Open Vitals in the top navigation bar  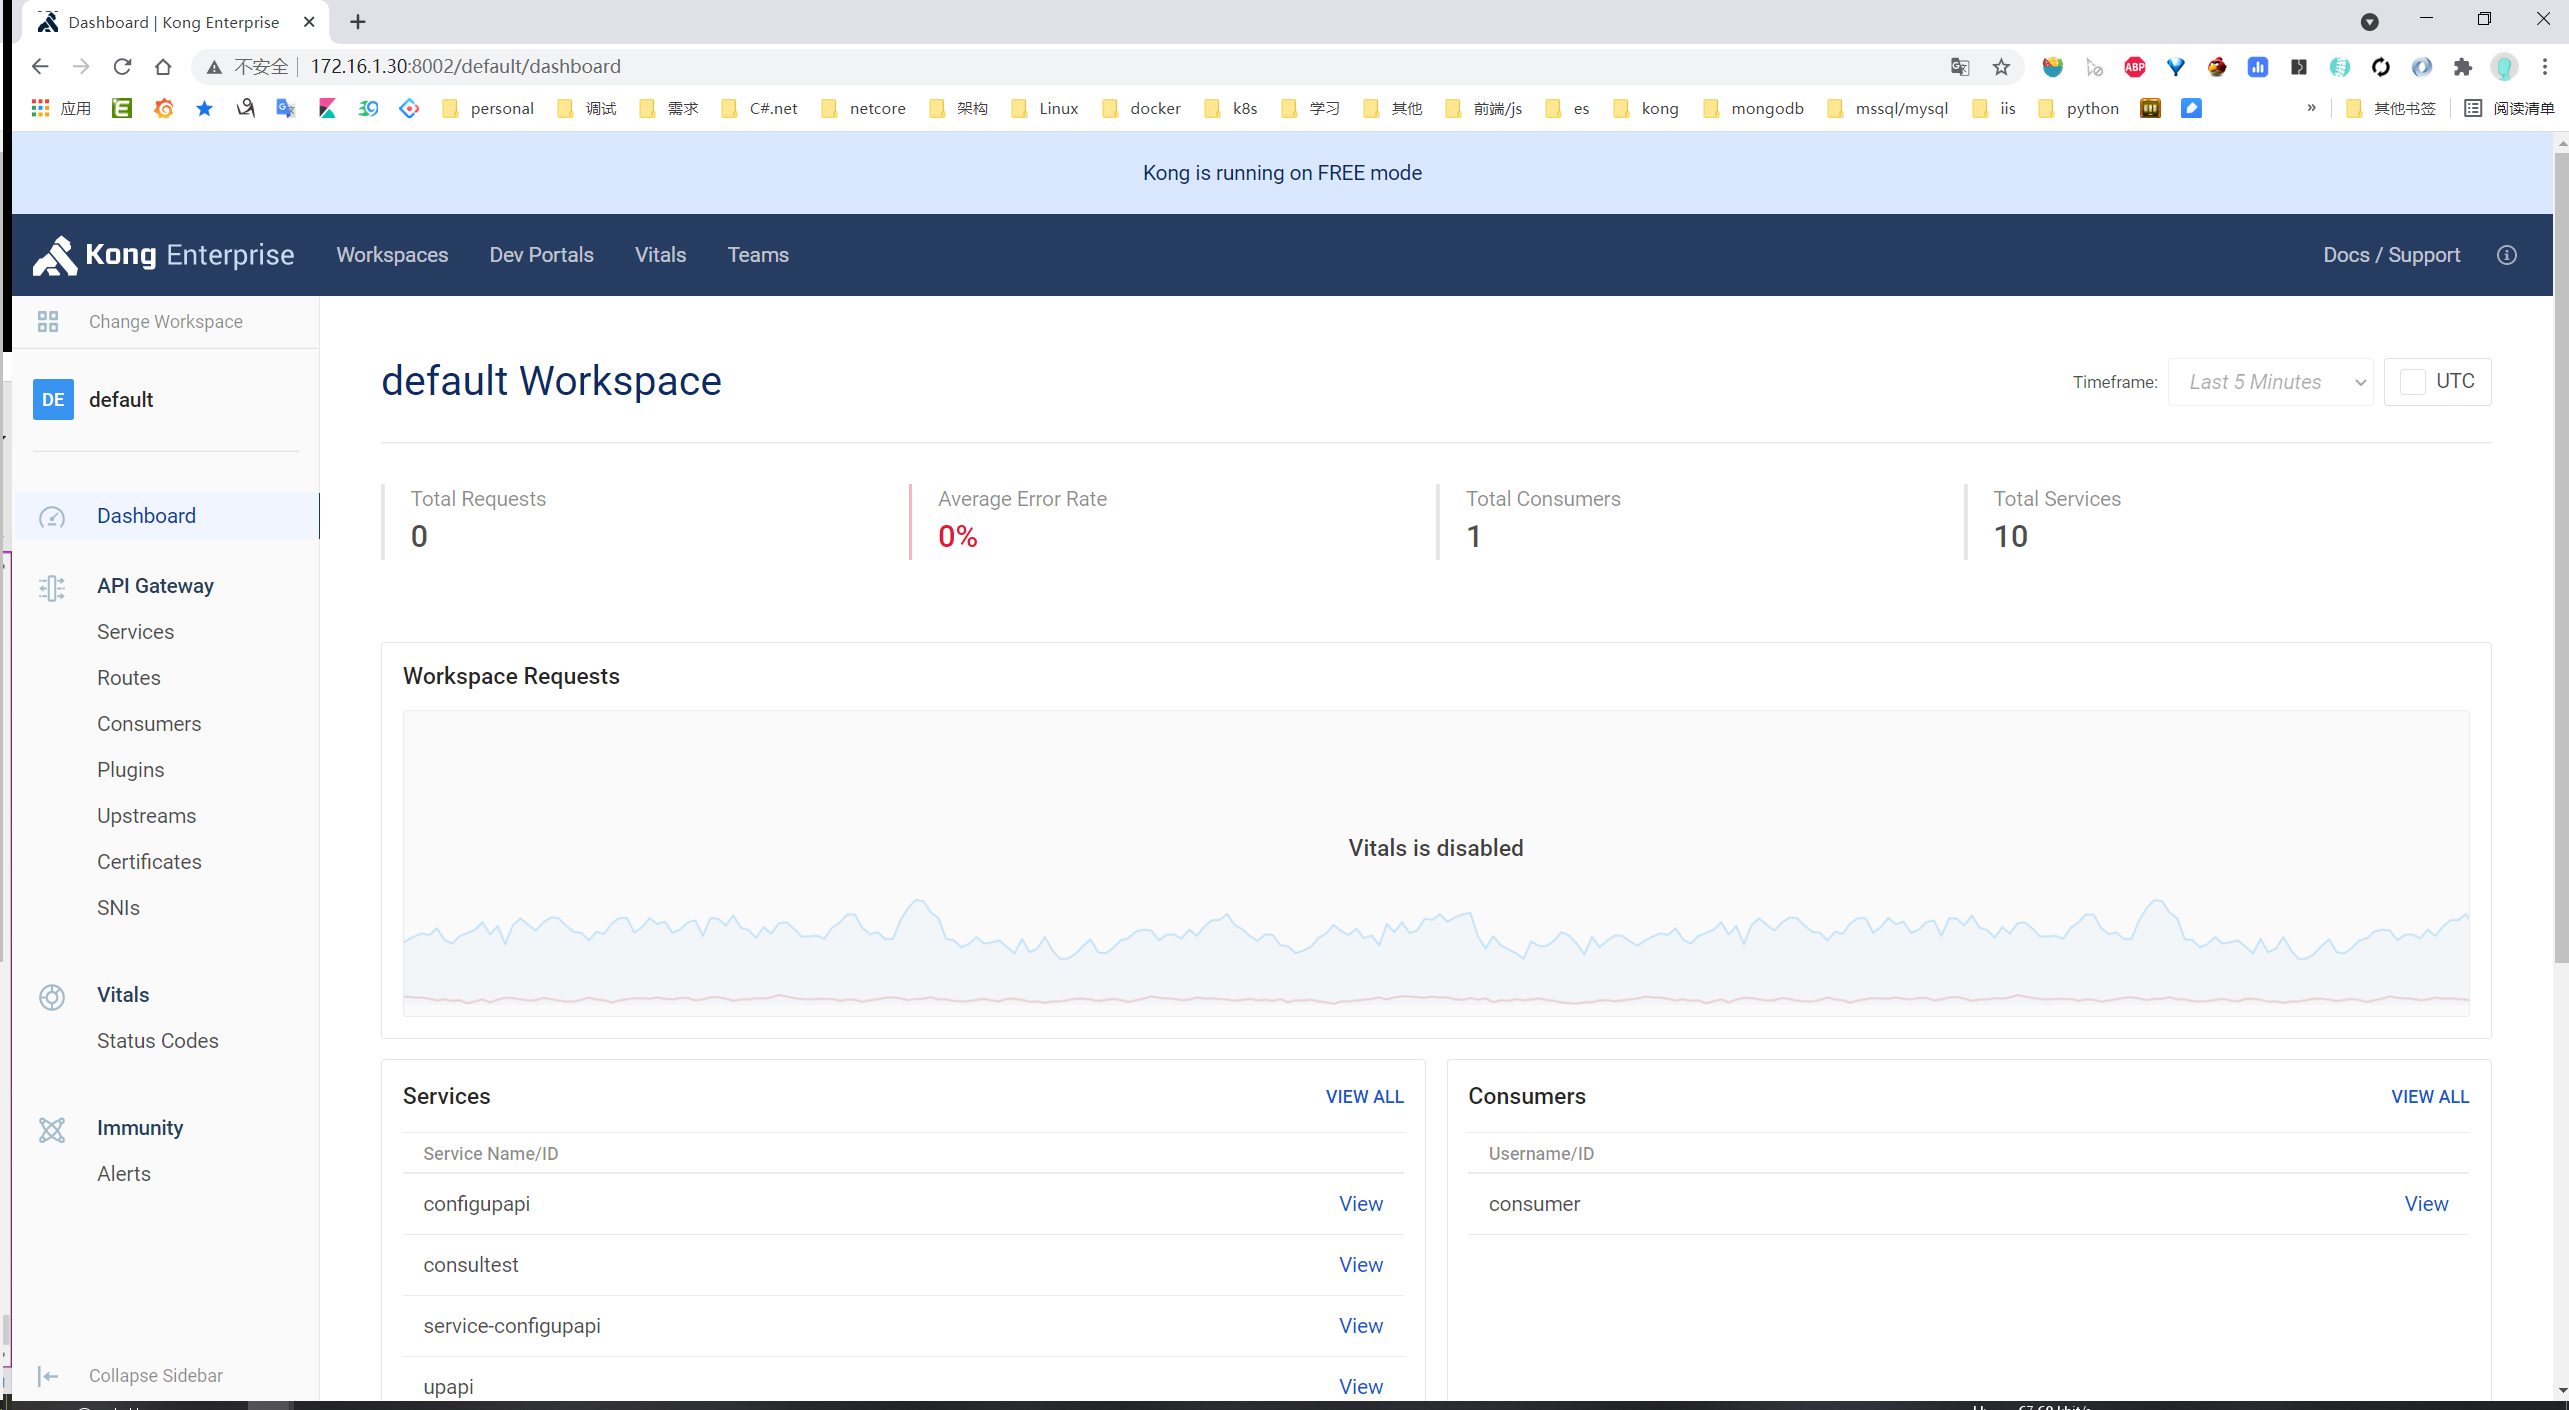[x=660, y=255]
